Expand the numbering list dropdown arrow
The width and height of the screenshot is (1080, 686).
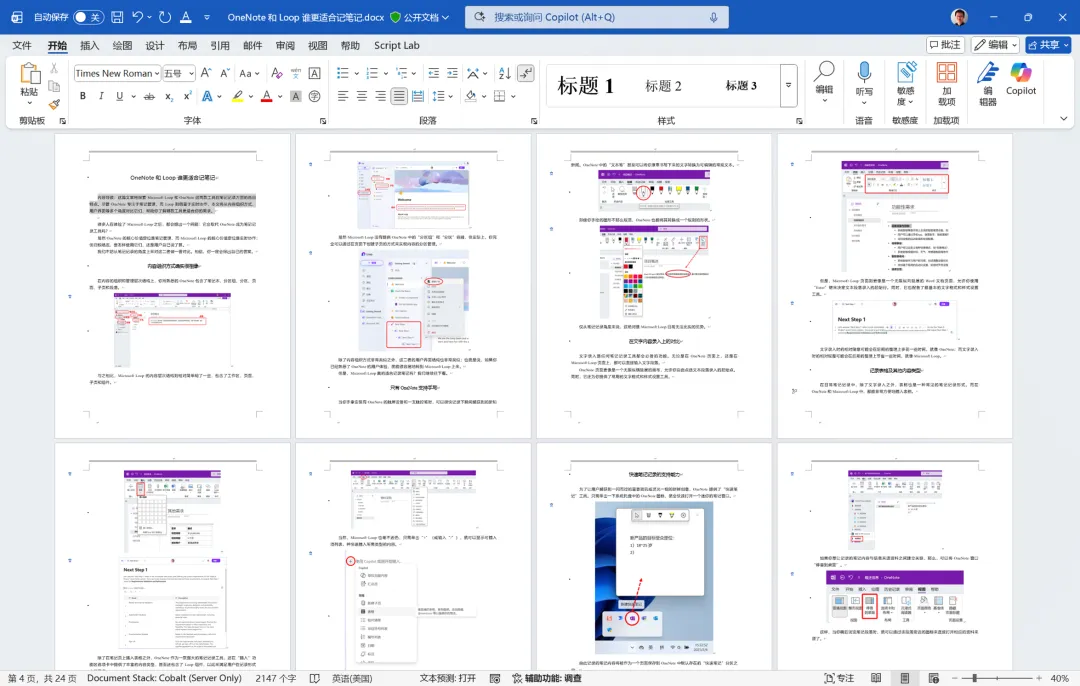(386, 74)
